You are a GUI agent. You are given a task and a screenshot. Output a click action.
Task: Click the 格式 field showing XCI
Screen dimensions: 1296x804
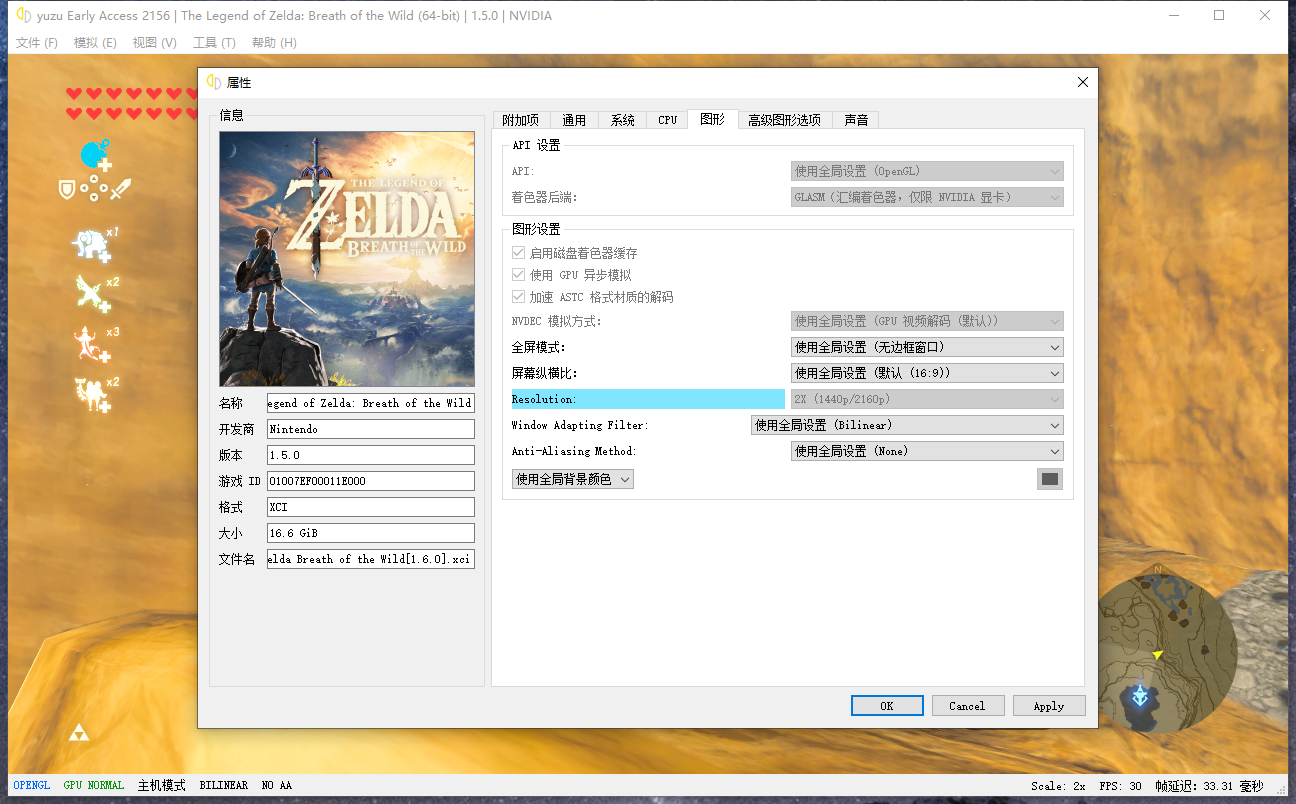tap(371, 507)
